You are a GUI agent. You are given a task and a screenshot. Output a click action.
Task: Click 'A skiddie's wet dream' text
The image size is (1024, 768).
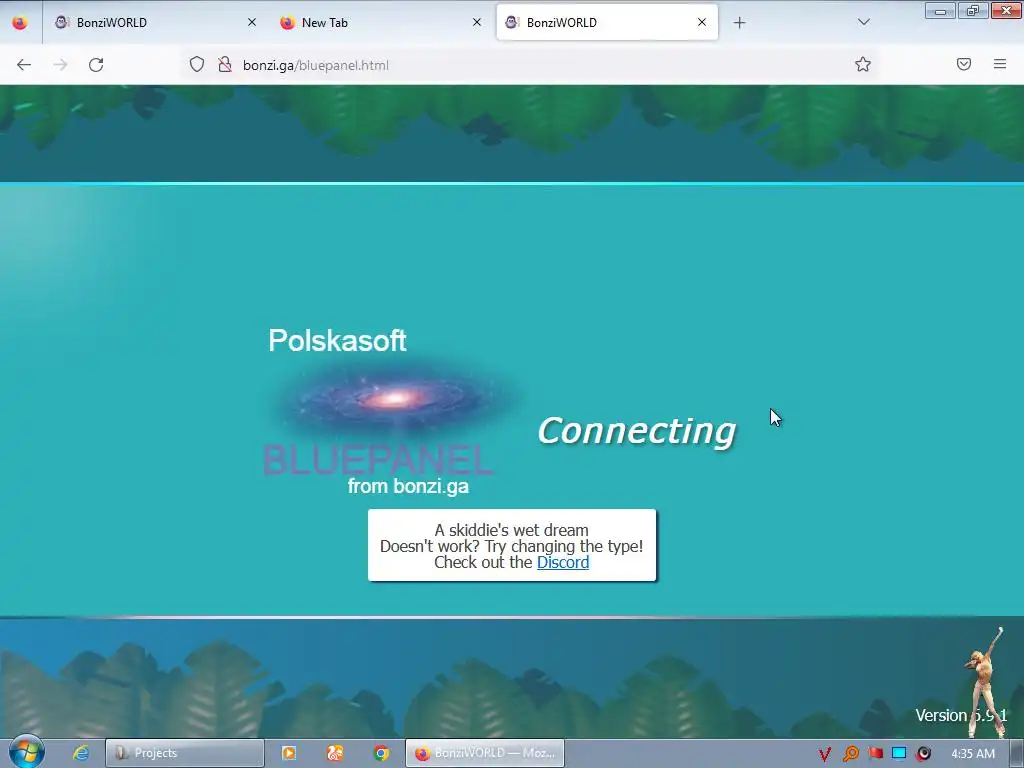click(x=511, y=530)
